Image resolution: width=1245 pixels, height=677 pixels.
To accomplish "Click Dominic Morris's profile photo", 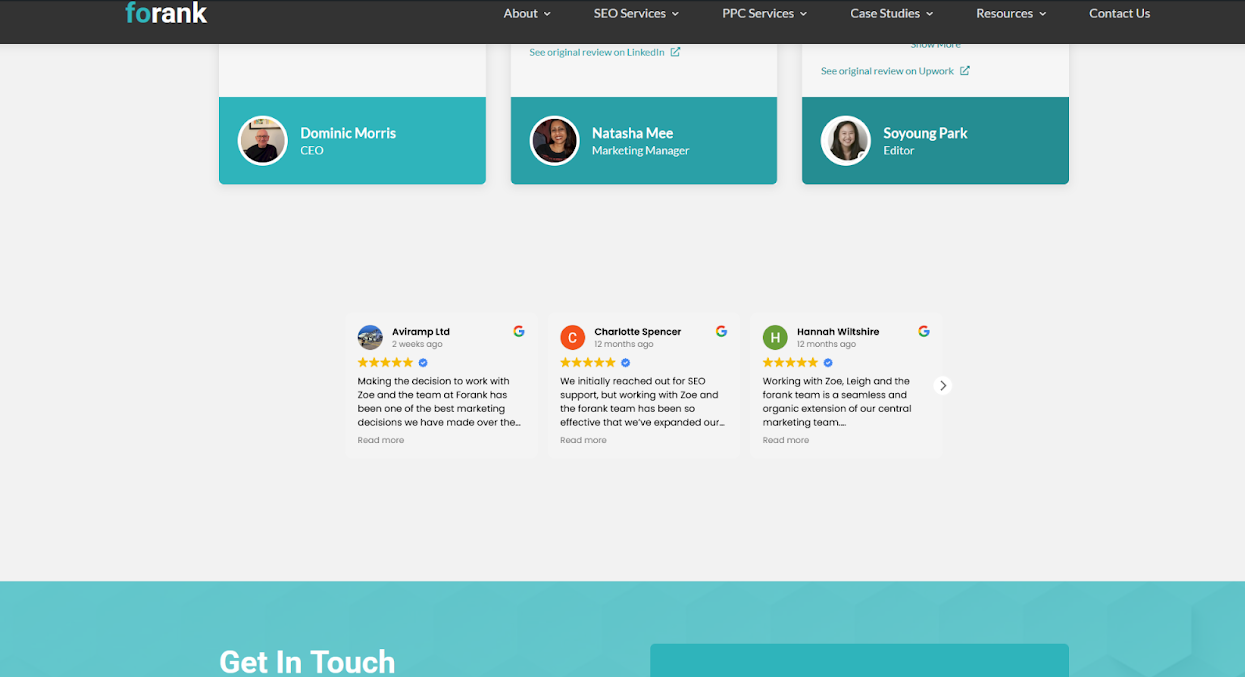I will [262, 140].
